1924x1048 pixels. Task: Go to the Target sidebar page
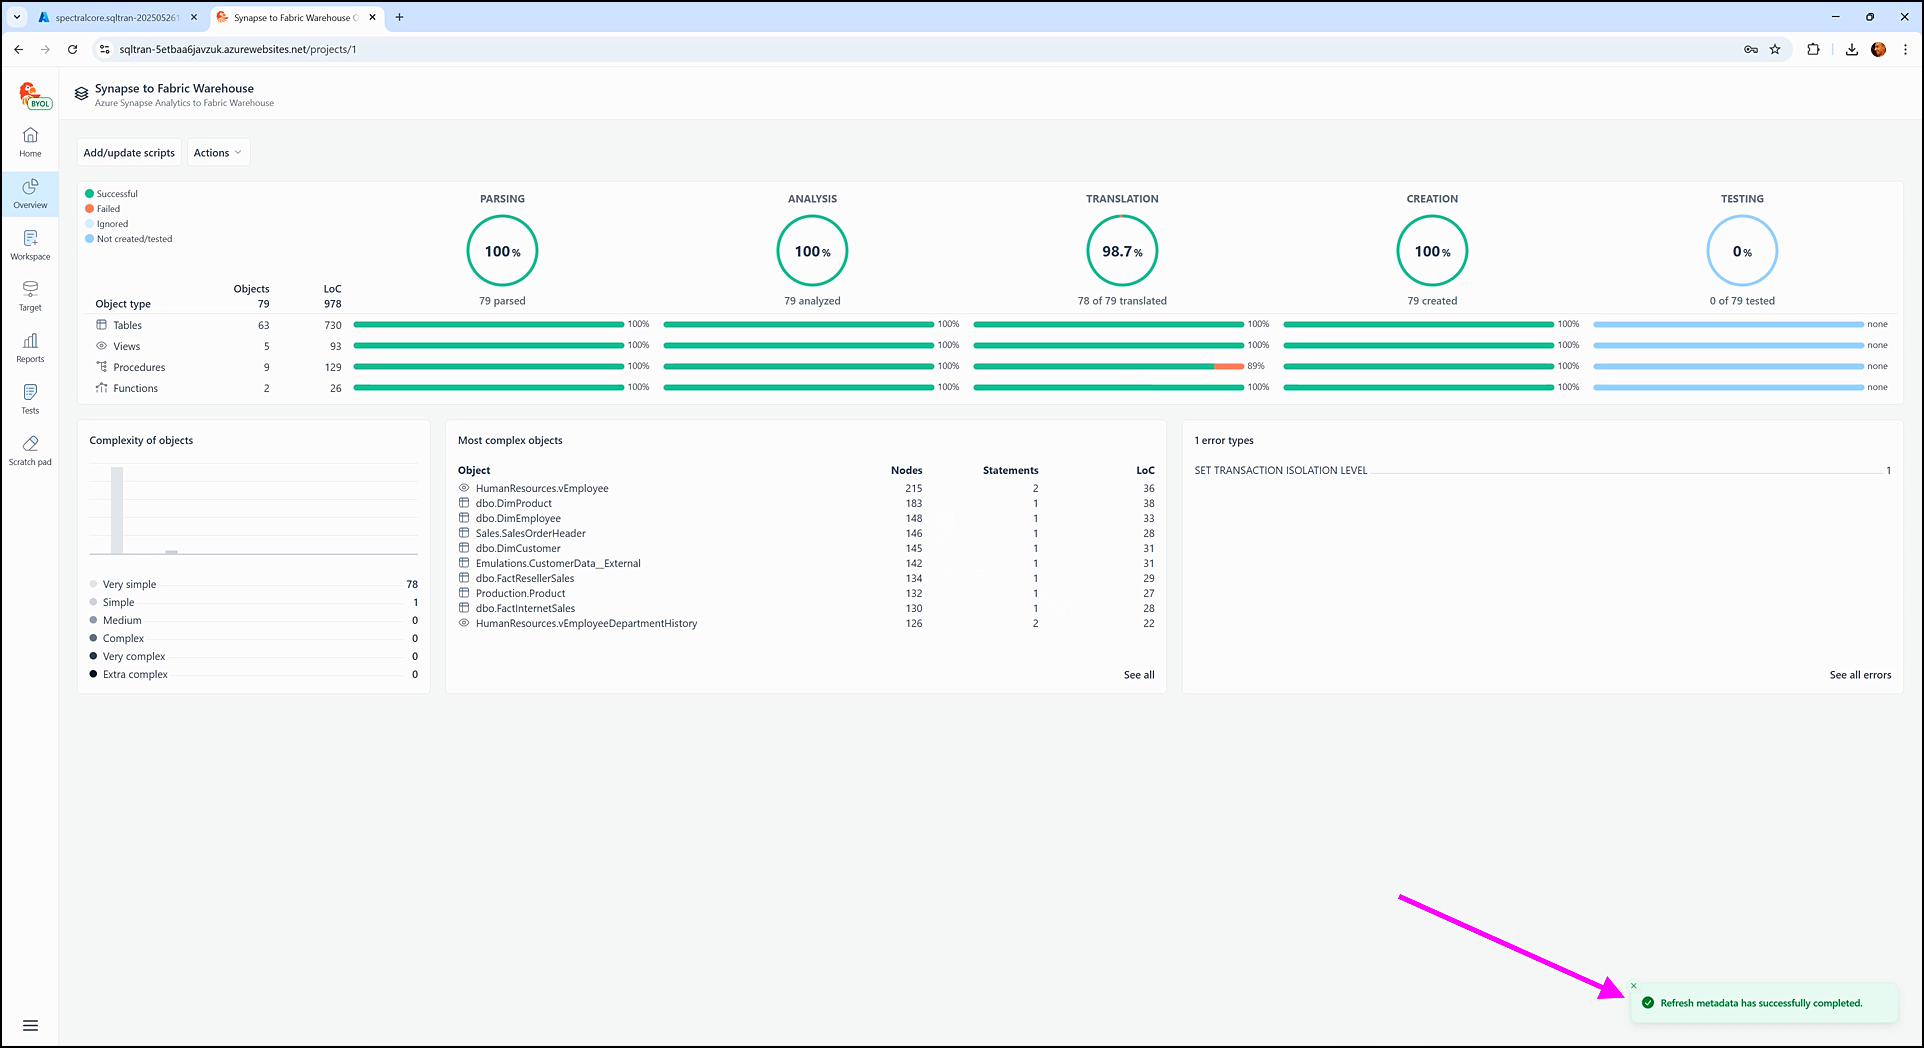coord(30,296)
